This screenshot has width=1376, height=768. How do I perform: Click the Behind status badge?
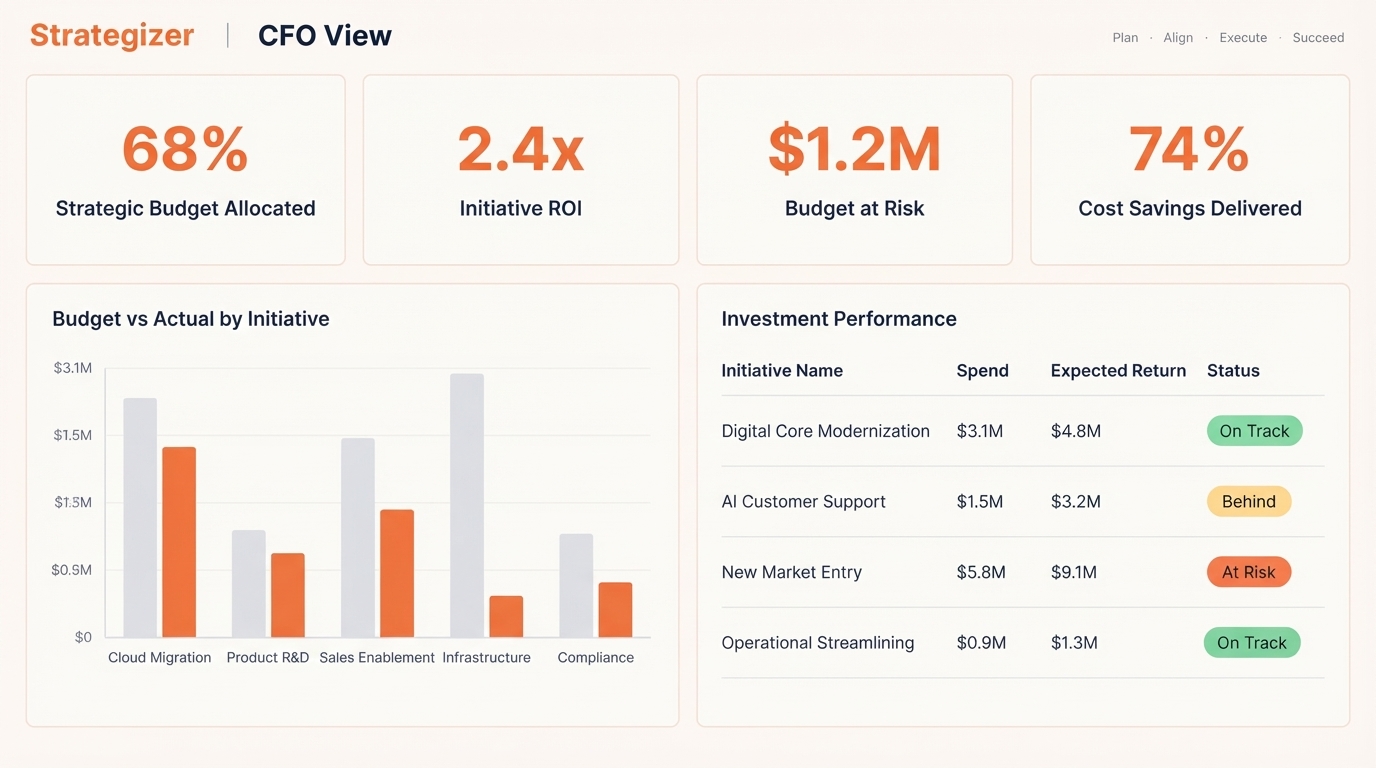coord(1249,502)
